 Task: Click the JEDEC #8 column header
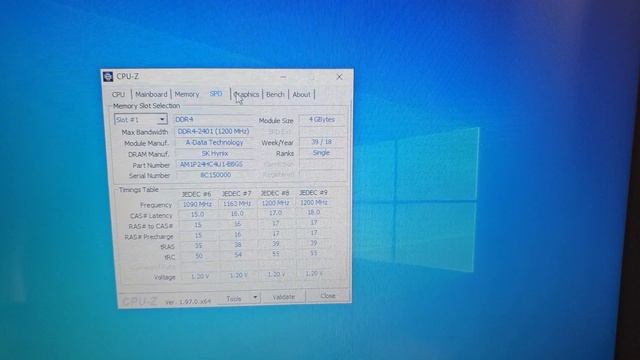click(275, 192)
